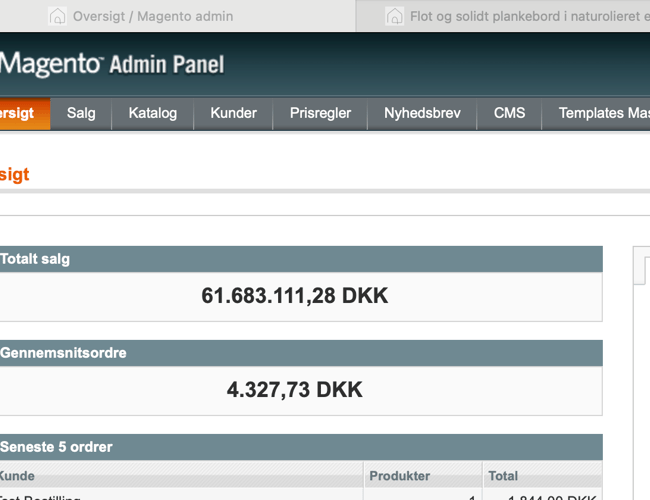Click the Totalt salg panel header
Image resolution: width=650 pixels, height=500 pixels.
point(300,259)
